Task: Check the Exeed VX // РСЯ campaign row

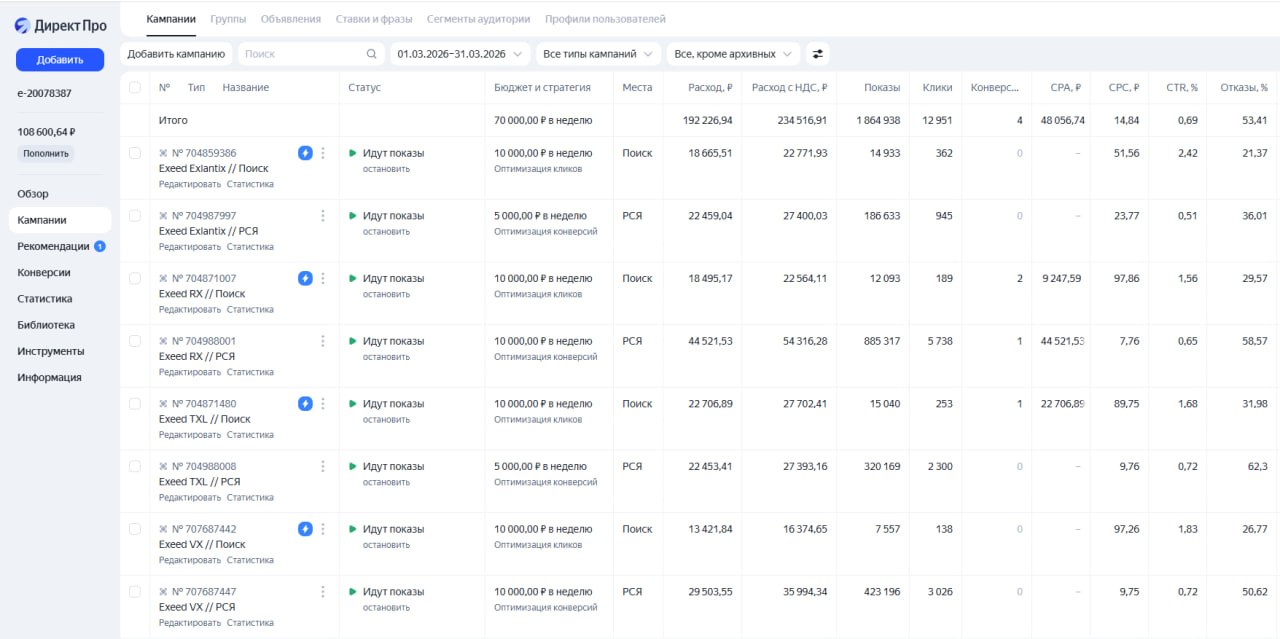Action: pos(135,591)
